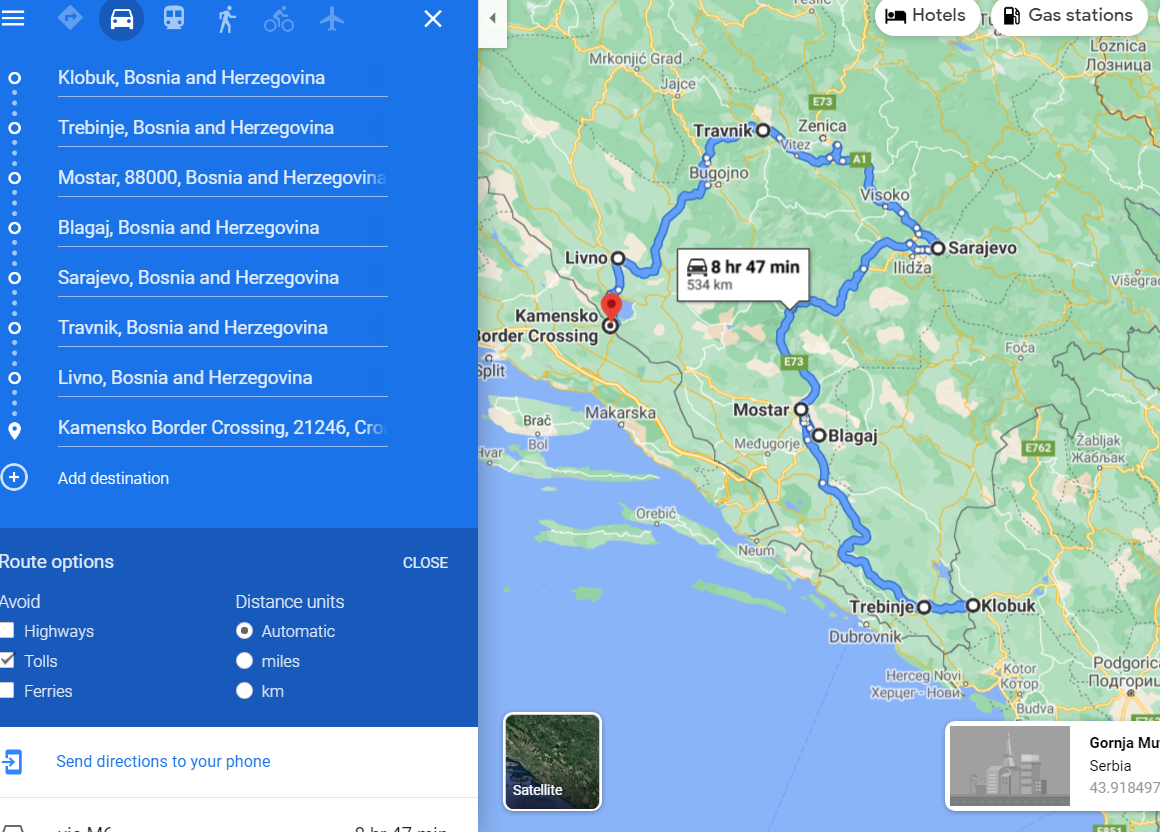Click the Add destination label
Image resolution: width=1160 pixels, height=832 pixels.
113,478
